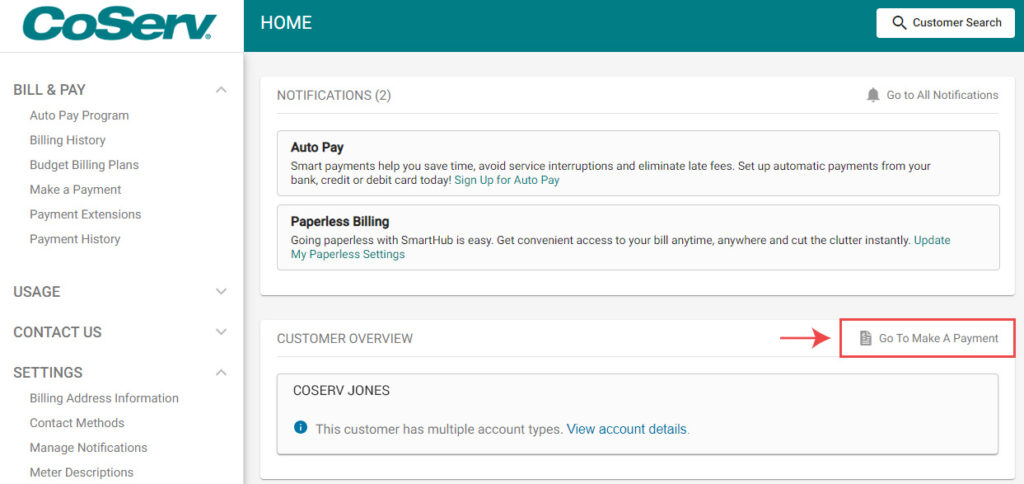1024x484 pixels.
Task: Click the NOTIFICATIONS (2) heading
Action: pos(334,95)
